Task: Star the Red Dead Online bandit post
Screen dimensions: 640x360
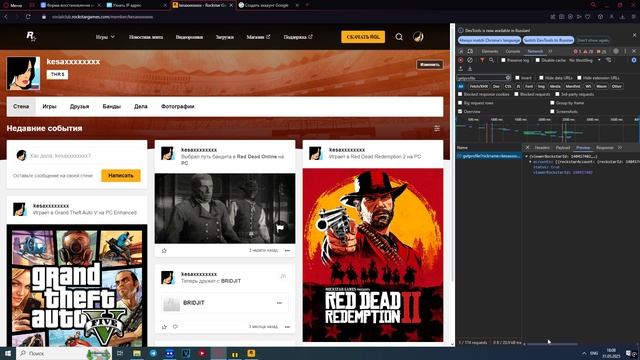Action: click(x=164, y=250)
